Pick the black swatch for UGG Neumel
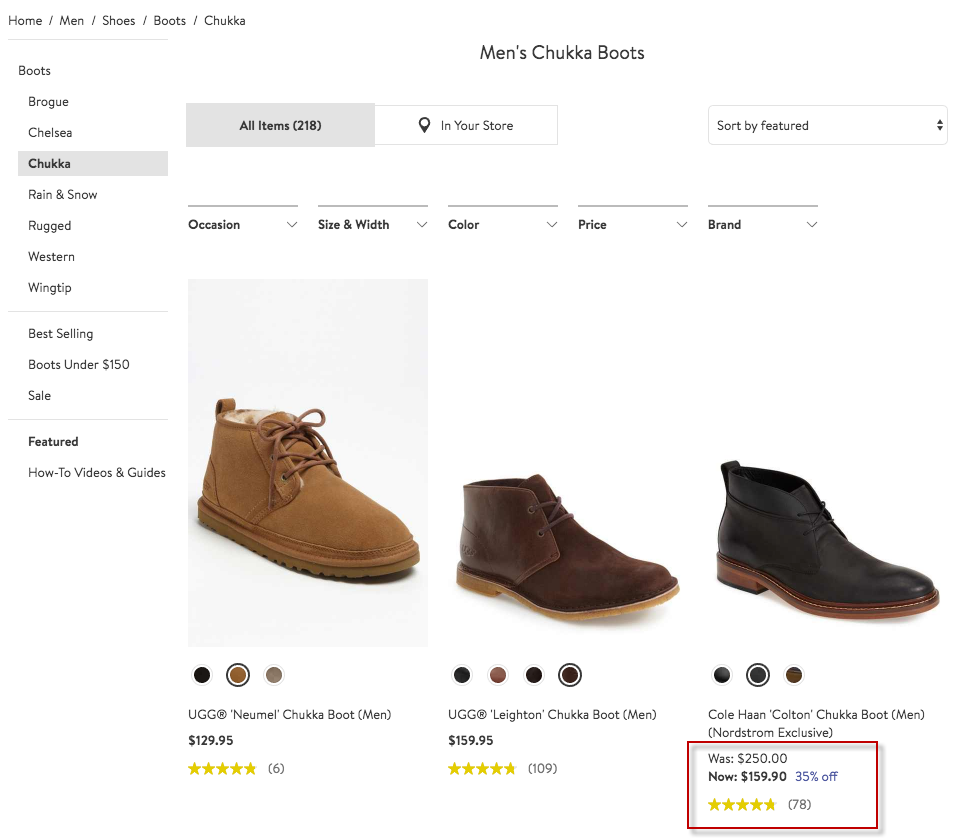This screenshot has height=840, width=957. (x=202, y=675)
